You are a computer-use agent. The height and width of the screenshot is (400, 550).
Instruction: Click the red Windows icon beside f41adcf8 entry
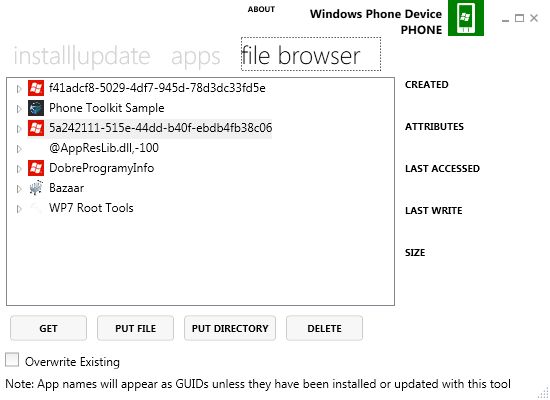(x=36, y=88)
